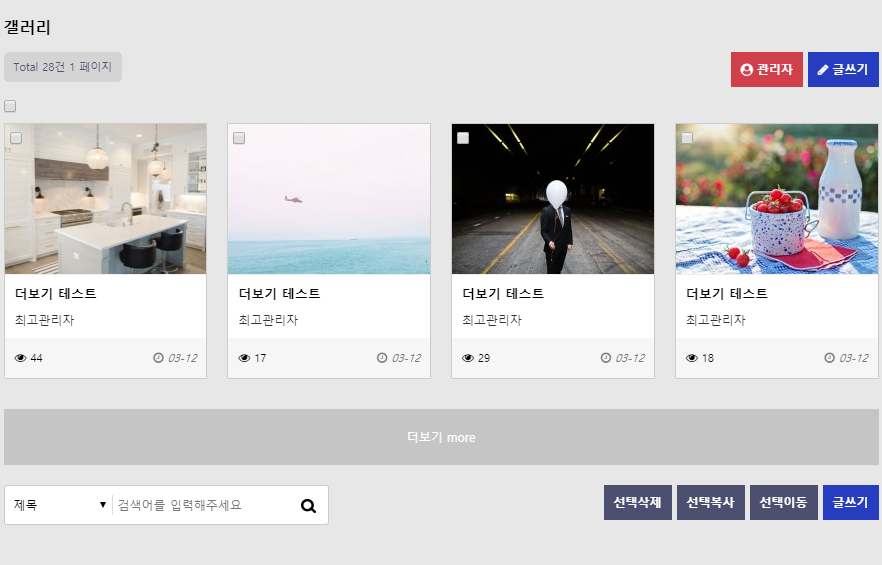
Task: Click the eye icon showing 44 views
Action: point(20,358)
